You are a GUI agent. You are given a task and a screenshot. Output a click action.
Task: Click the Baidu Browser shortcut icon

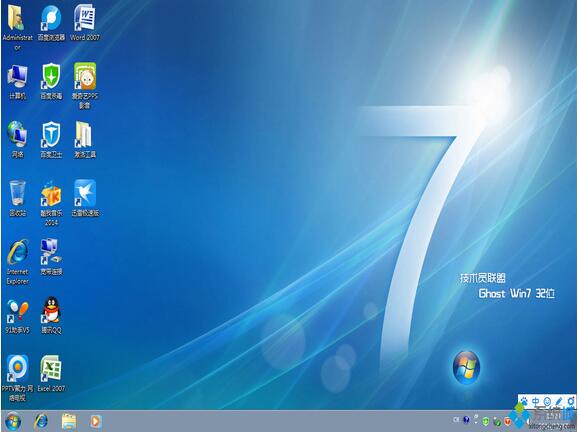click(51, 18)
